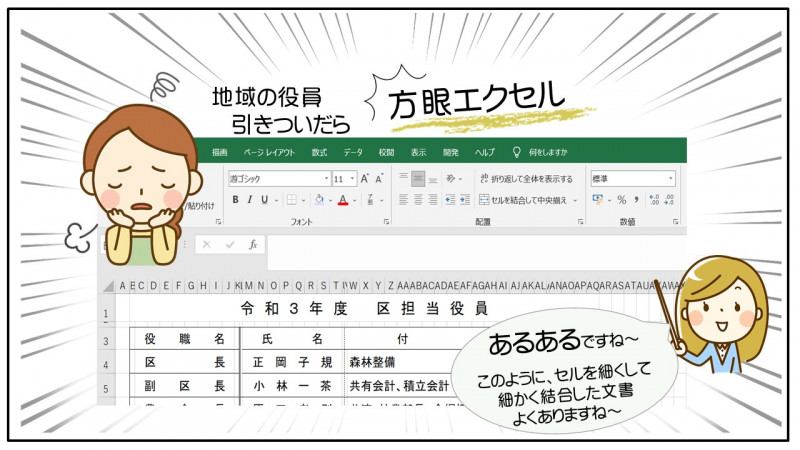Click 折り返して全体を表示する wrap text button
Viewport: 800px width, 450px height.
526,179
